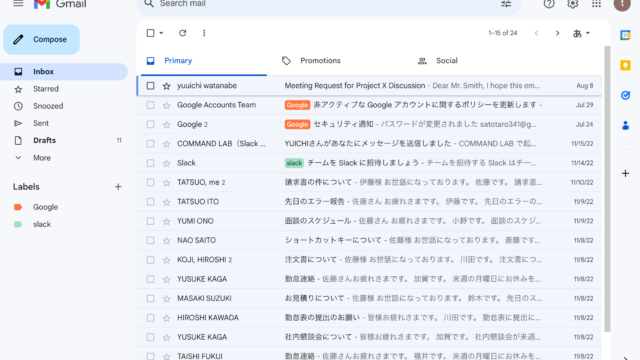
Task: Select the MASAKI SUZUKI email checkbox
Action: click(x=150, y=298)
